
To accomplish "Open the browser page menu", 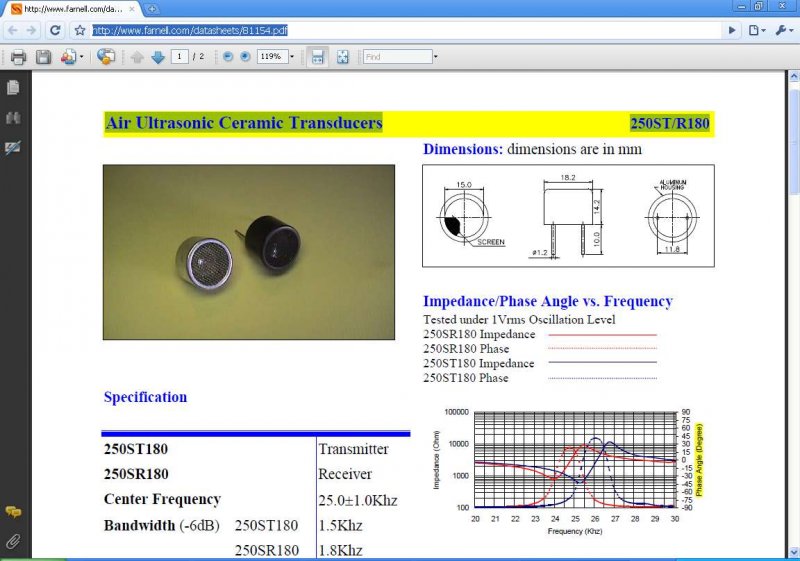I will pos(757,30).
